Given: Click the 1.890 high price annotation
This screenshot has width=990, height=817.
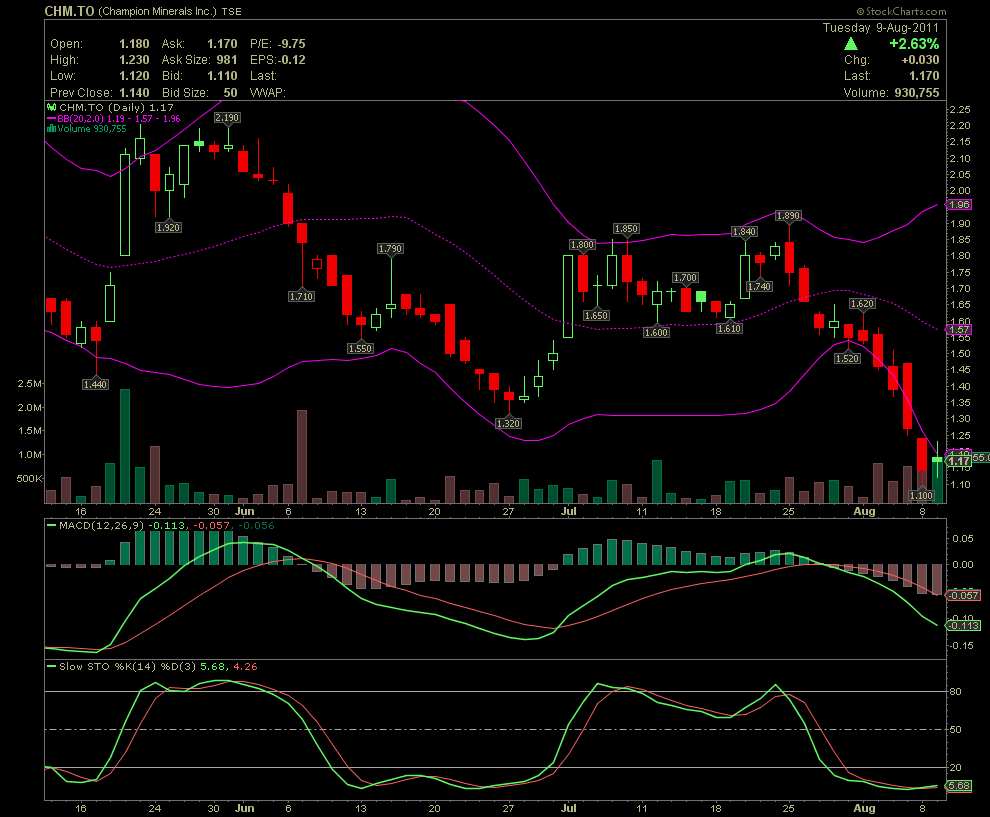Looking at the screenshot, I should click(x=788, y=215).
